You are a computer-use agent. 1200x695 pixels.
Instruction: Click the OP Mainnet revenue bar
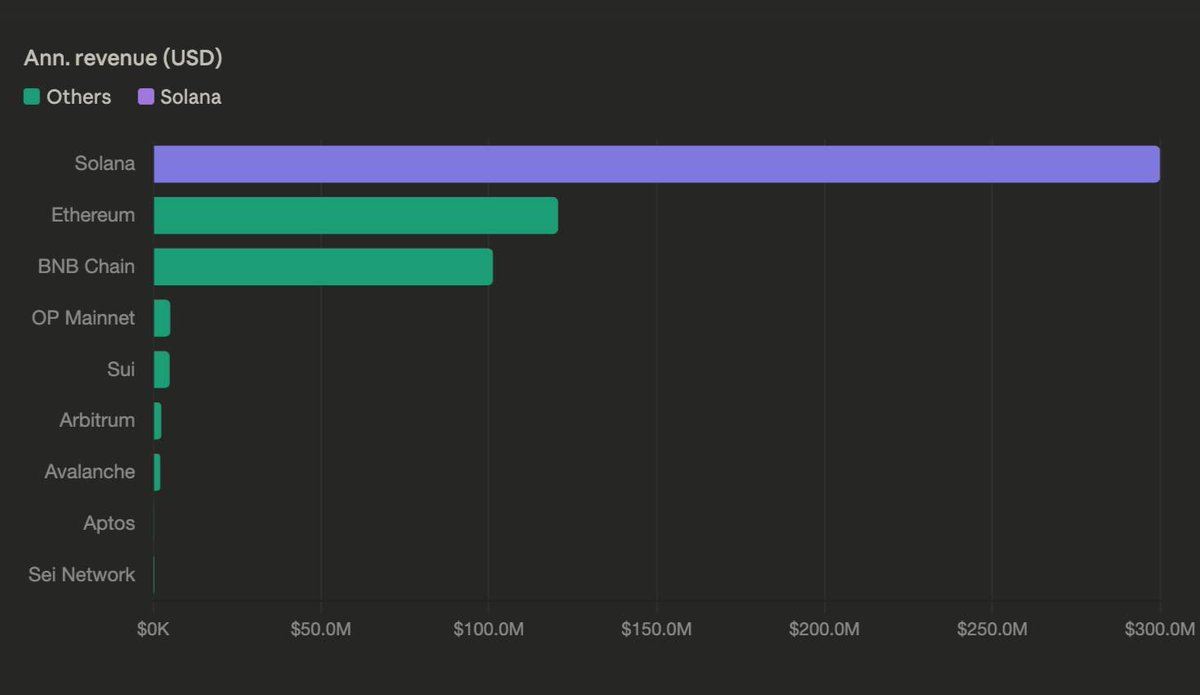click(162, 318)
